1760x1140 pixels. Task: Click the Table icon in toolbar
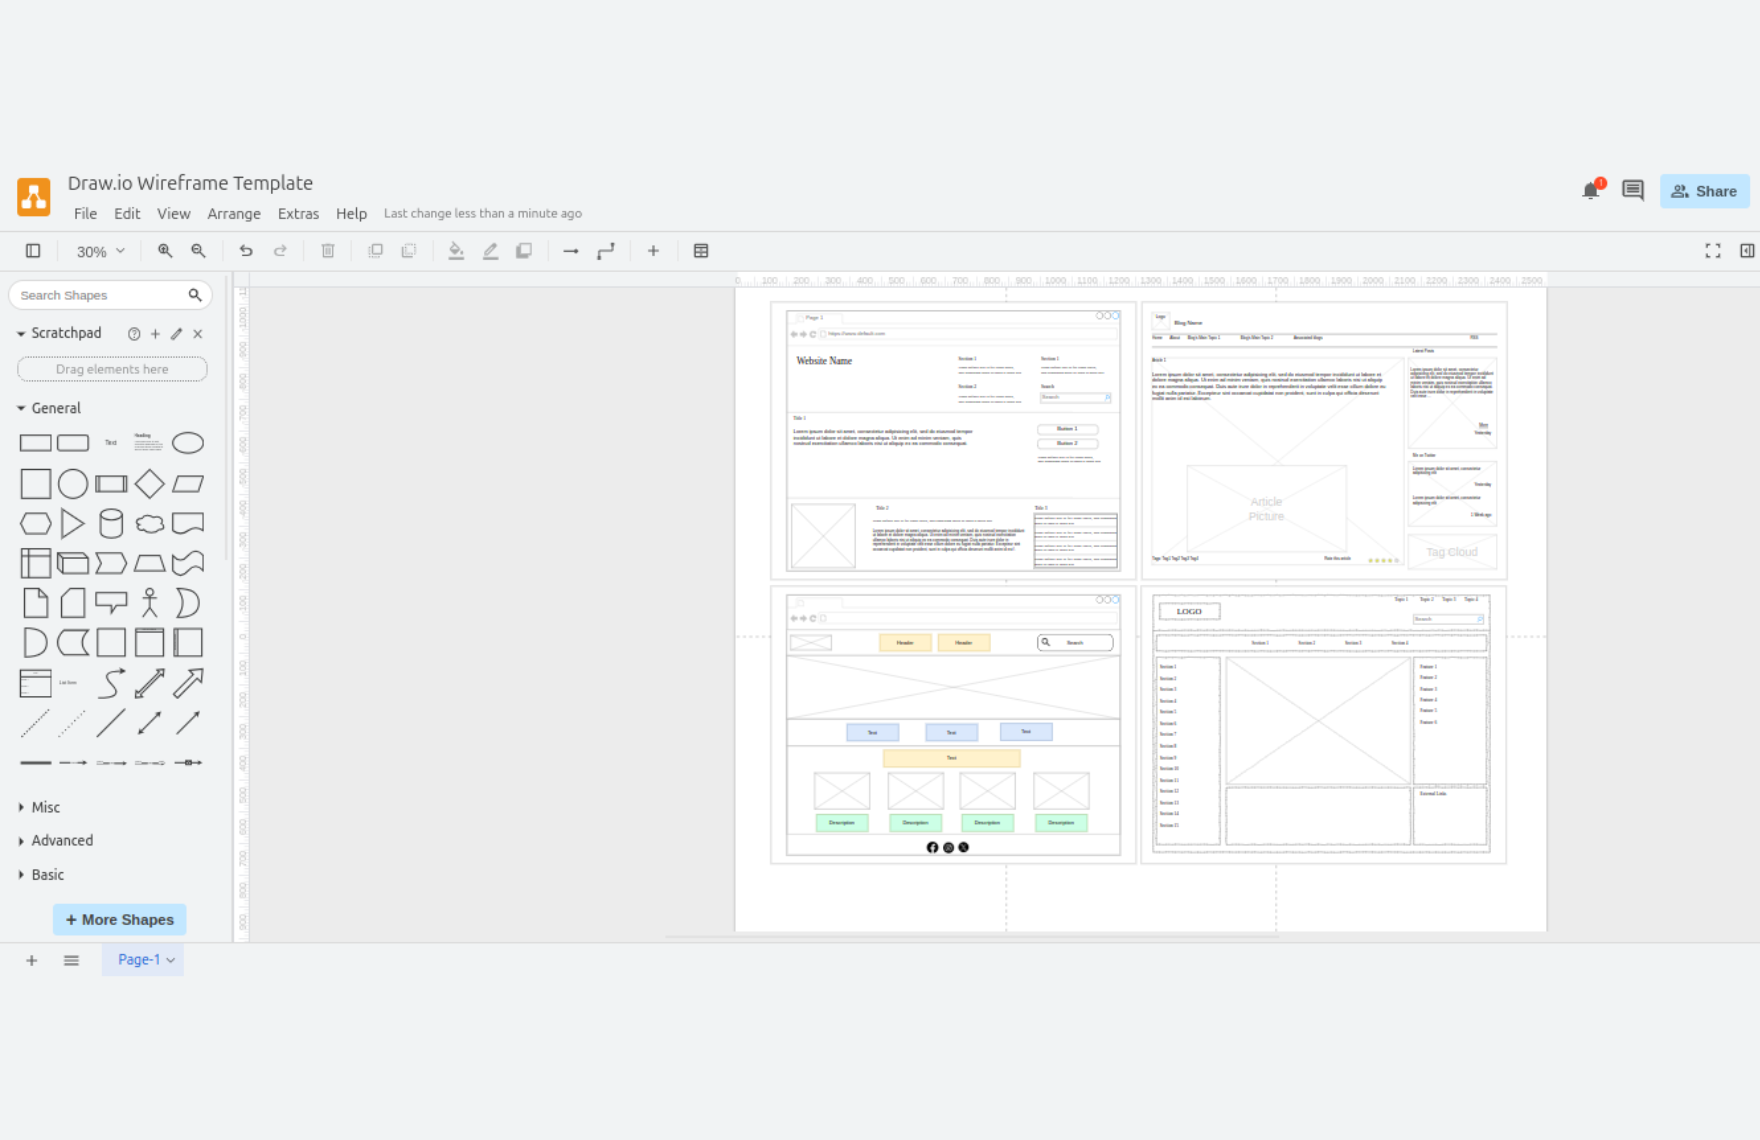coord(701,251)
